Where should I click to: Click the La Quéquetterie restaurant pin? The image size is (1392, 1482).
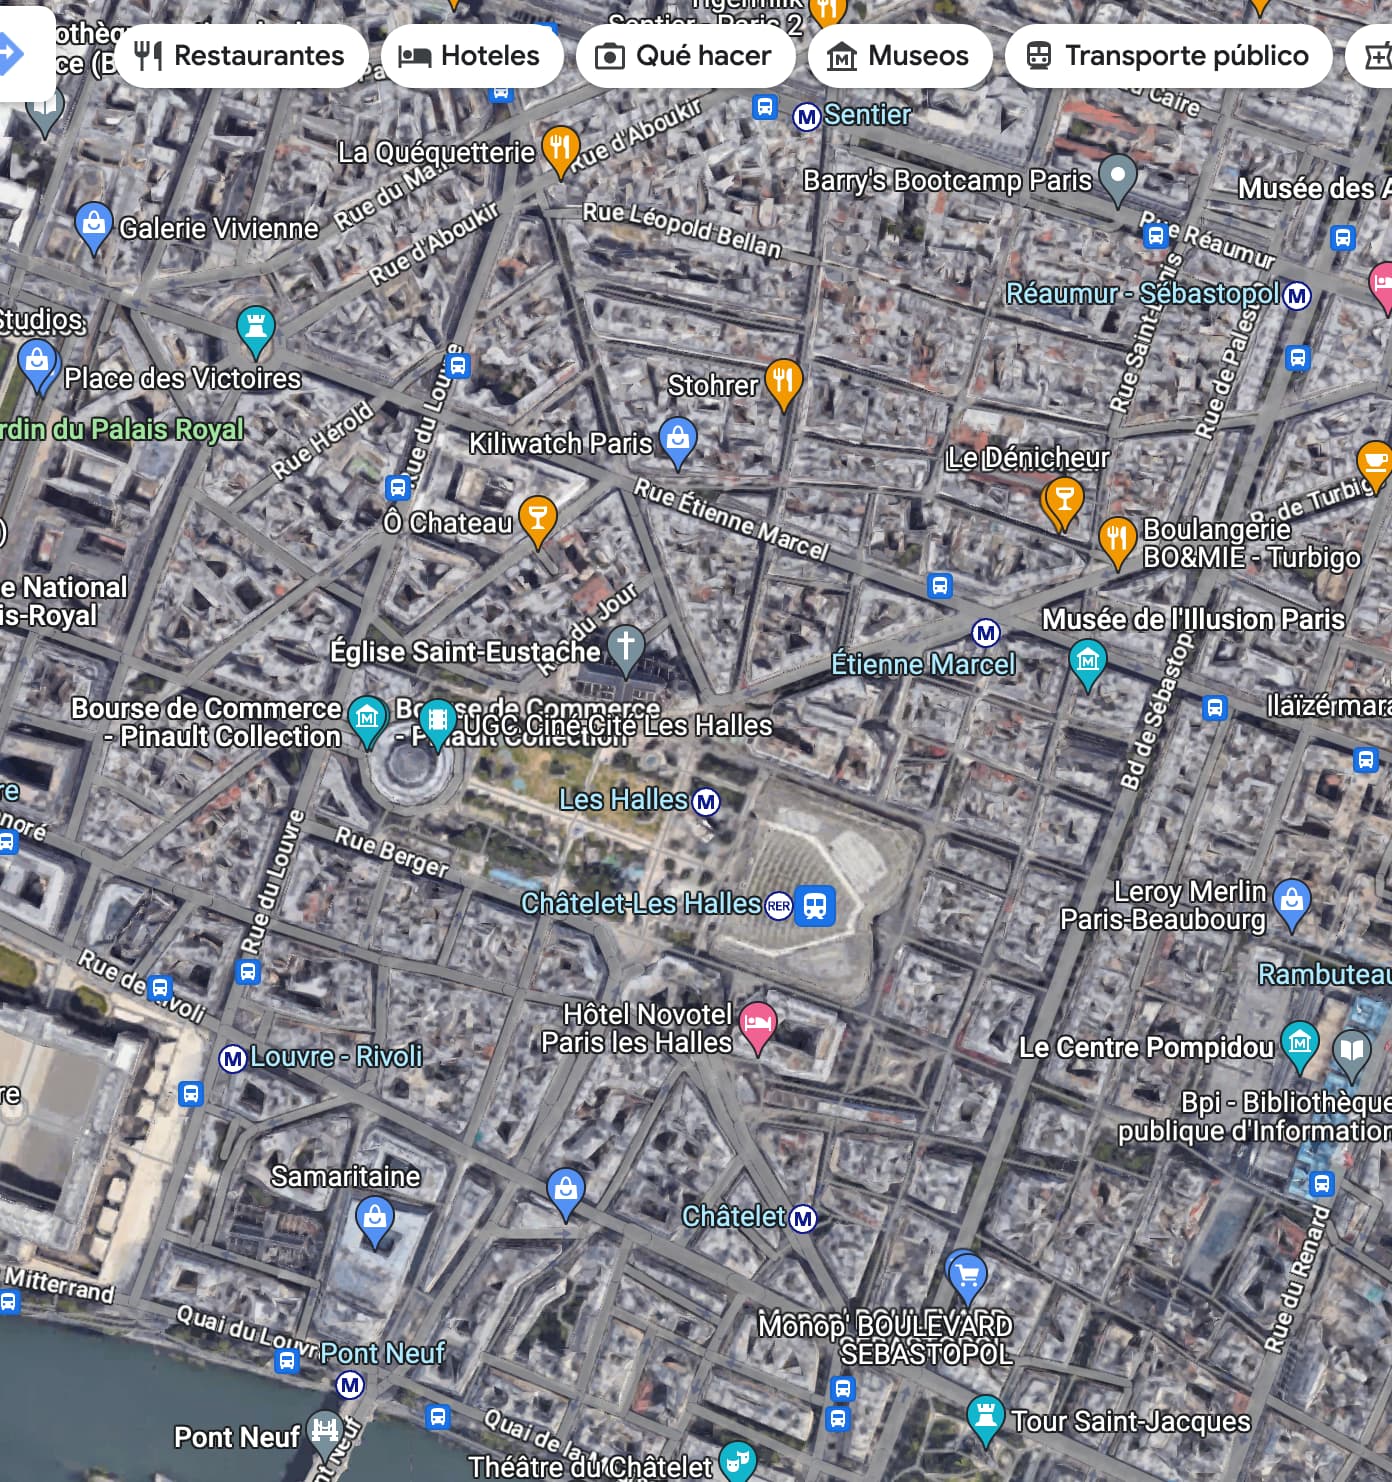pos(560,149)
